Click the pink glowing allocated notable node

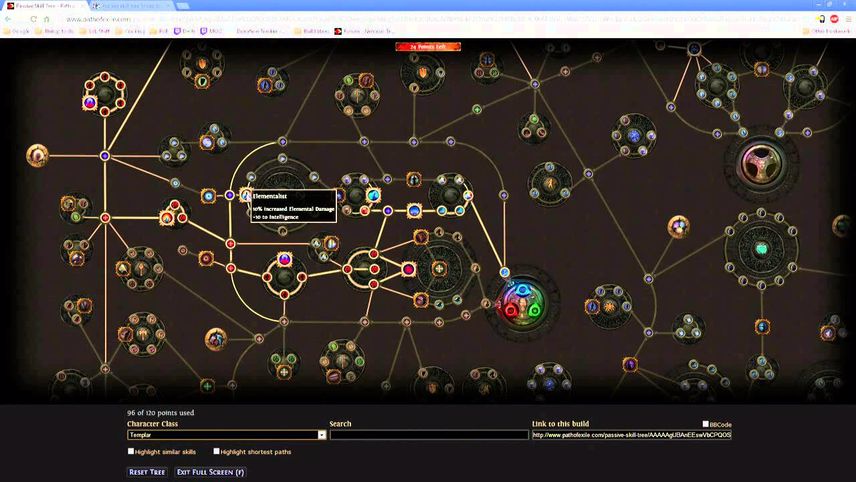click(x=408, y=269)
